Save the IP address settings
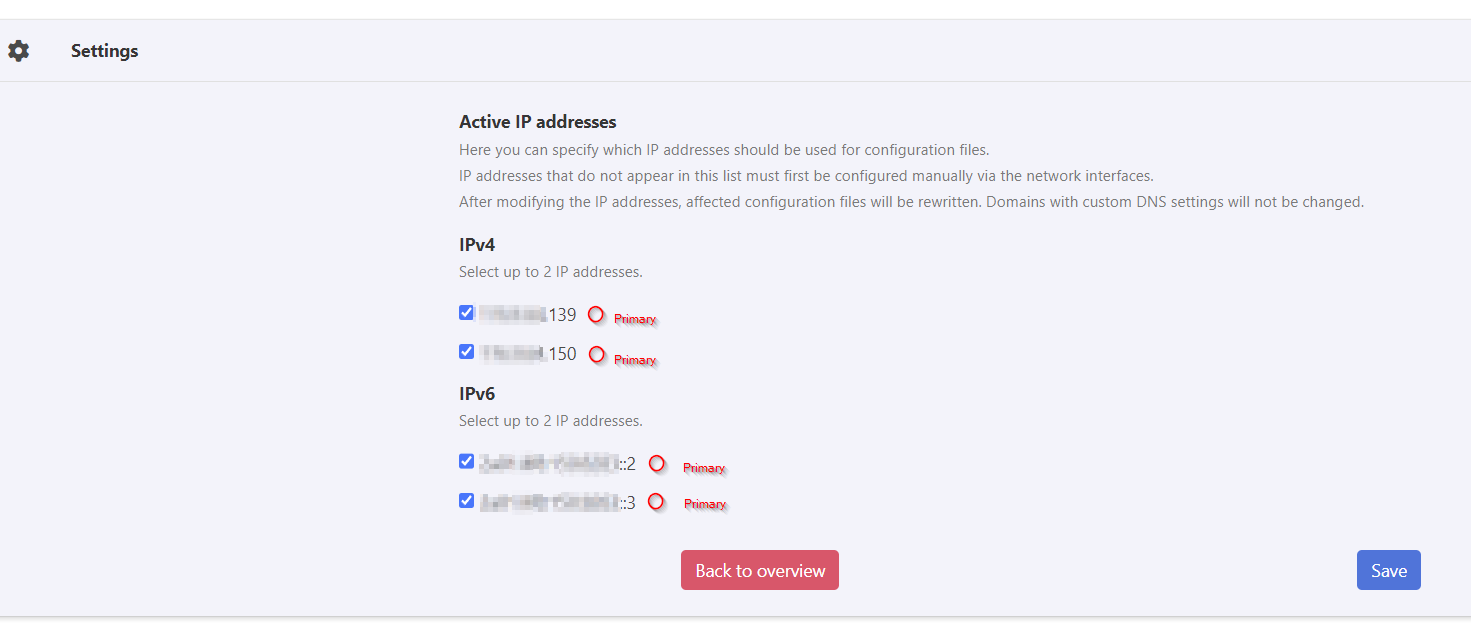 pos(1388,570)
